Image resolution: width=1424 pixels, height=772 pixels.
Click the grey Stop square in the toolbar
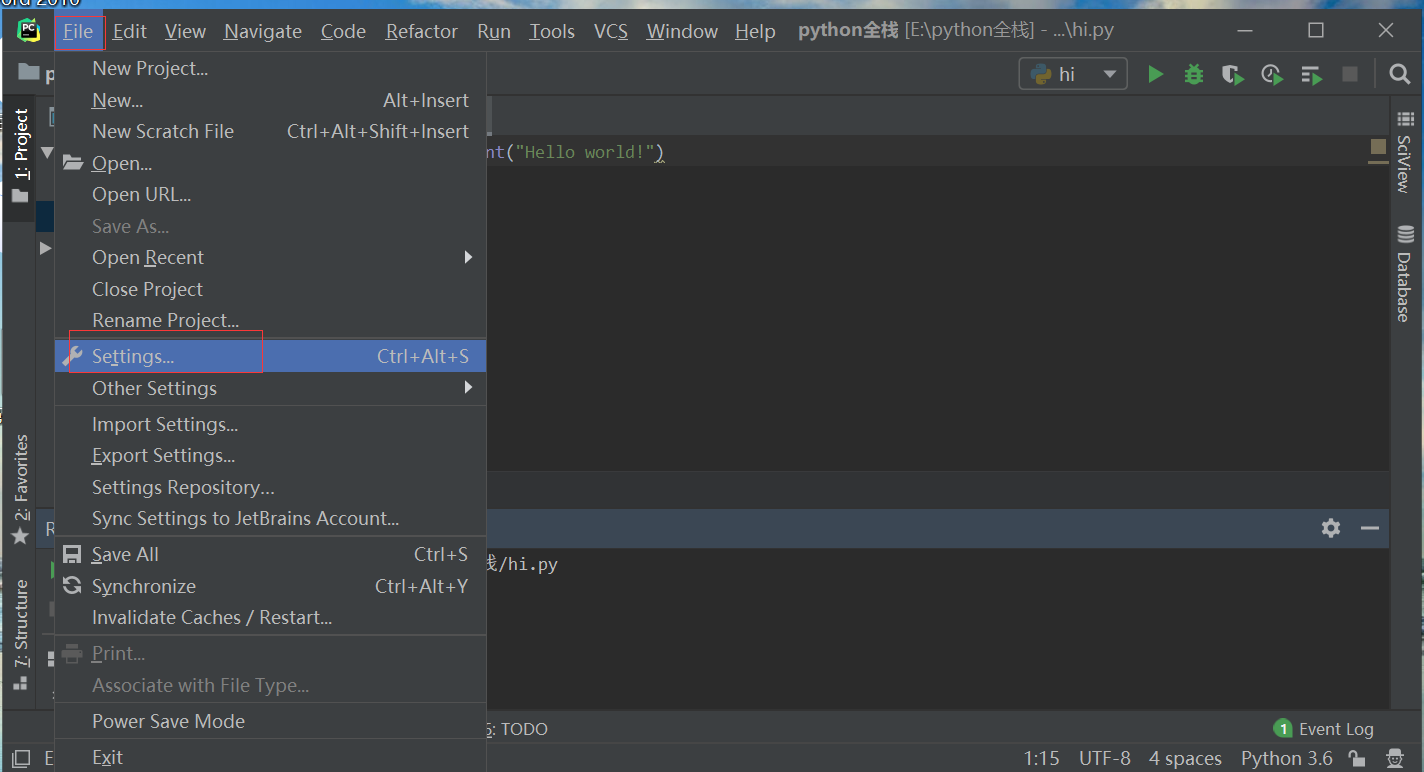[1350, 74]
